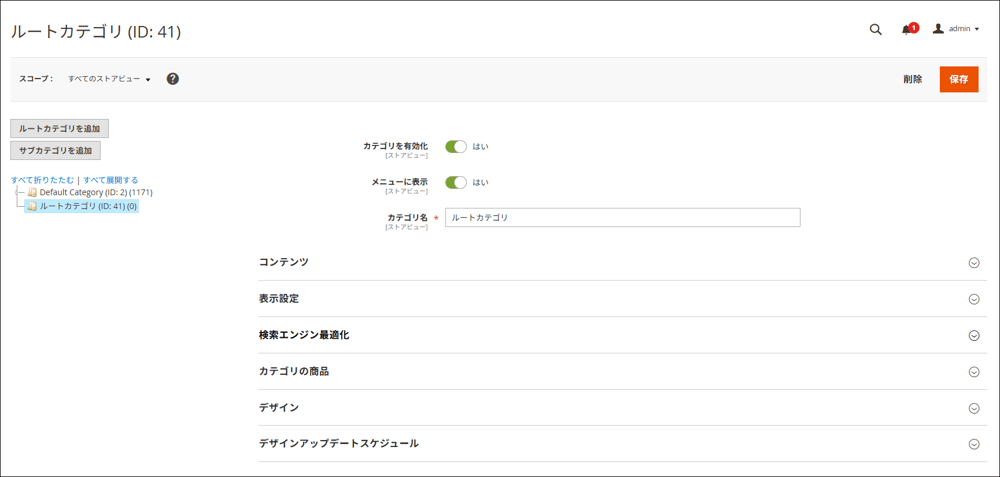
Task: Click the すべて折りたたむ link
Action: click(42, 180)
